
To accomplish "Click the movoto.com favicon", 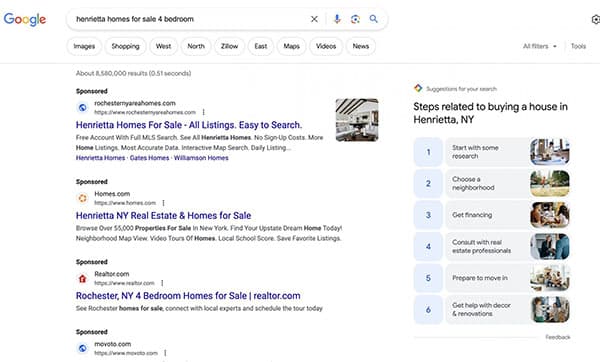I will [82, 348].
